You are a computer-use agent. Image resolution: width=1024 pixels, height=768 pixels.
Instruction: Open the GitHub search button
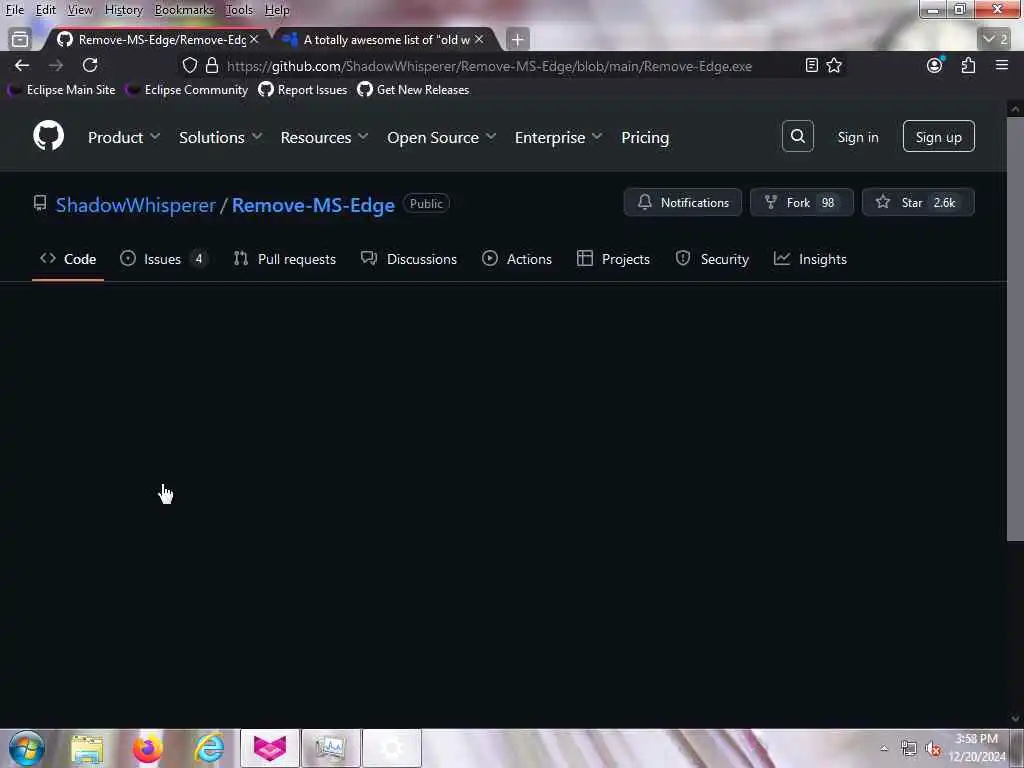pyautogui.click(x=797, y=136)
